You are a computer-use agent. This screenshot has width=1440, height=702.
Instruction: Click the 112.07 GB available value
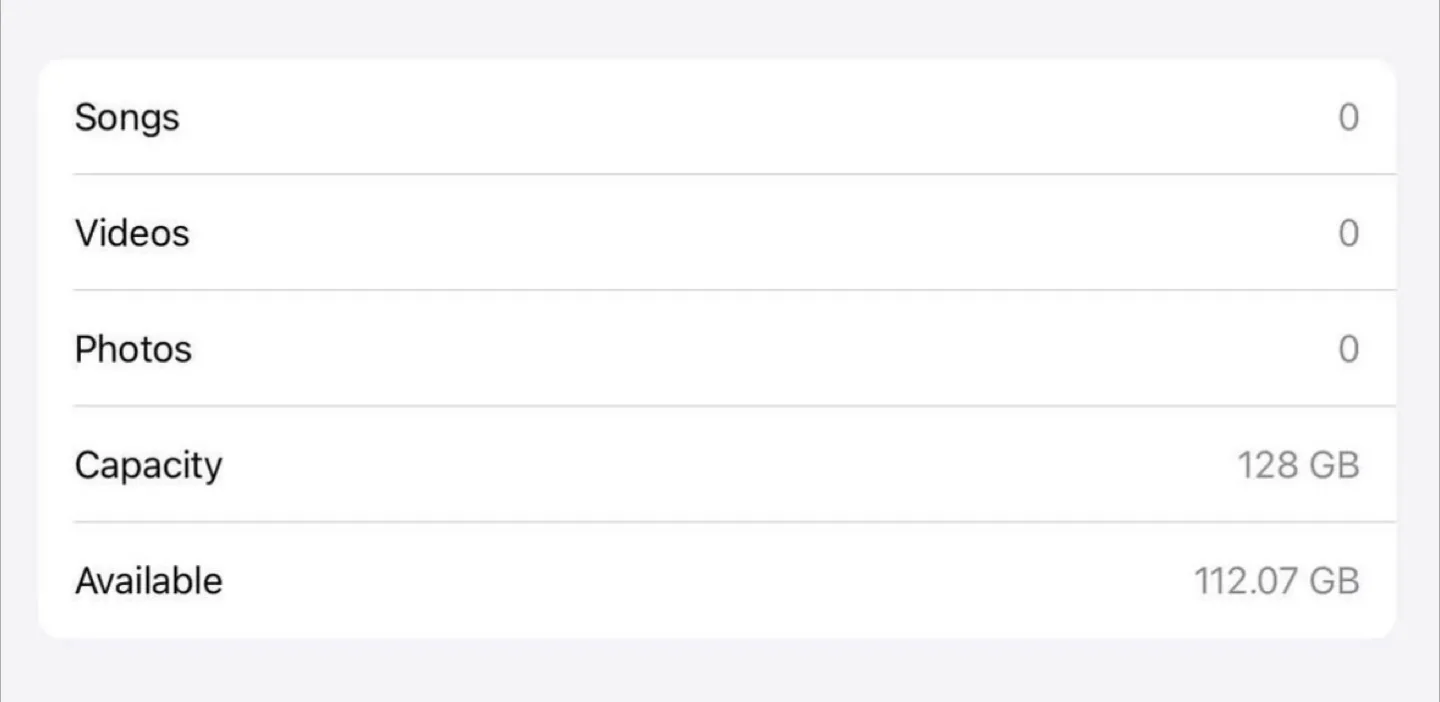pyautogui.click(x=1277, y=581)
